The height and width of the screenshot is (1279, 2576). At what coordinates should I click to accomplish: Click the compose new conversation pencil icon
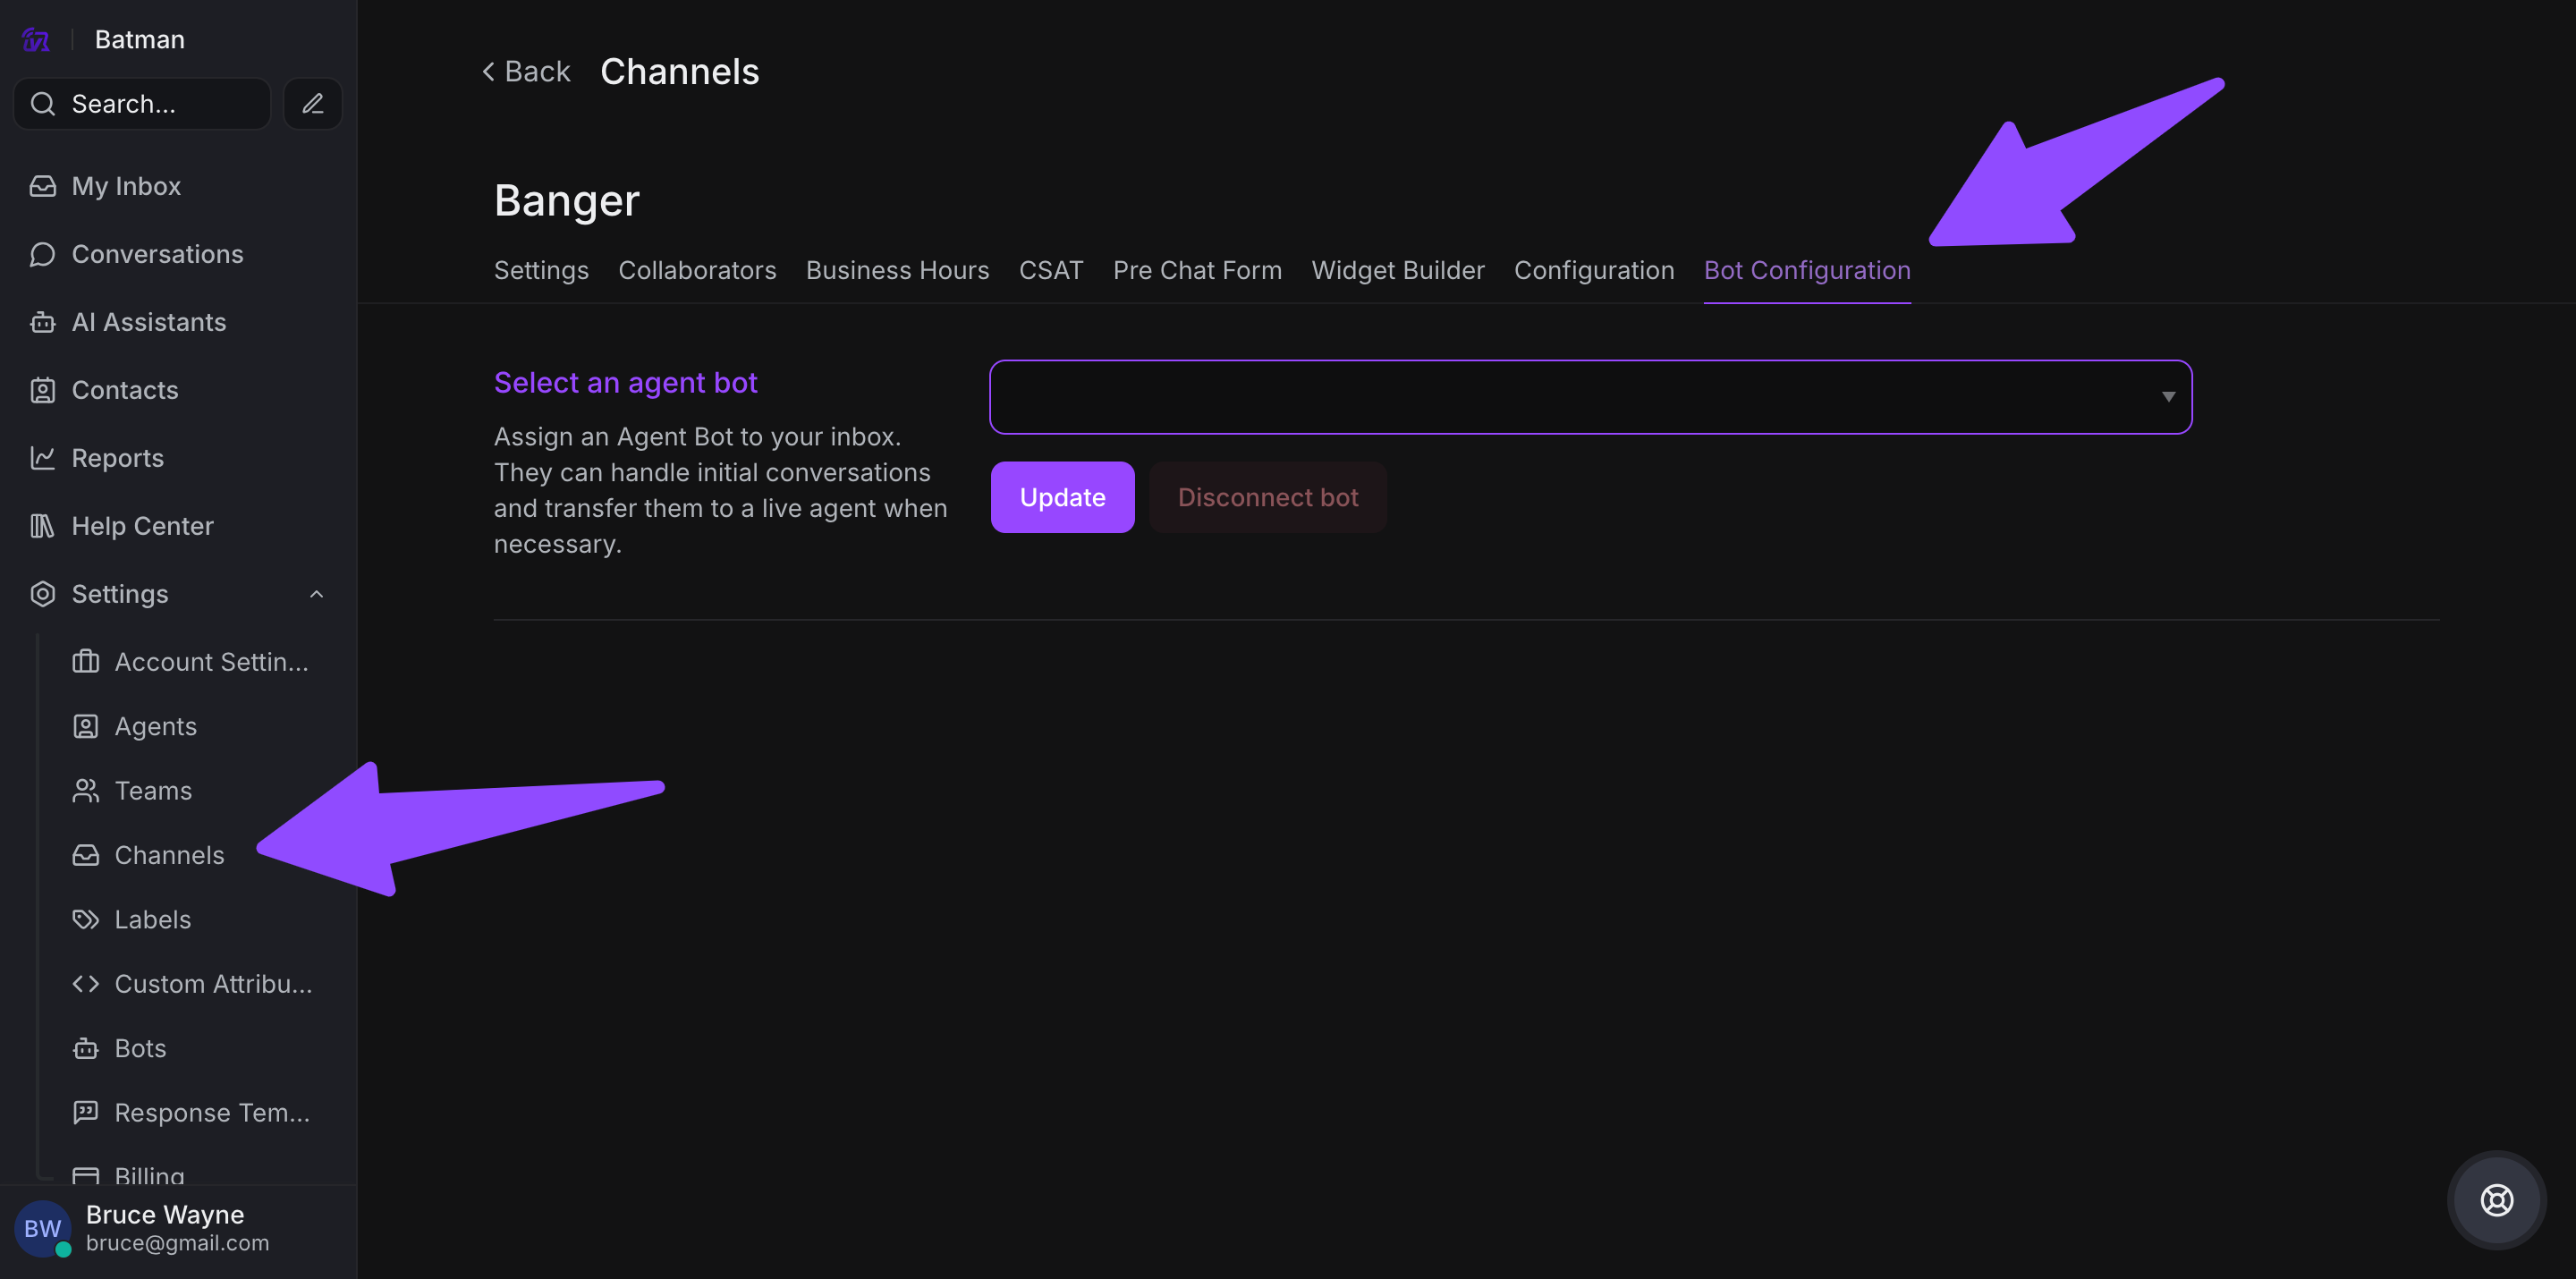(312, 104)
